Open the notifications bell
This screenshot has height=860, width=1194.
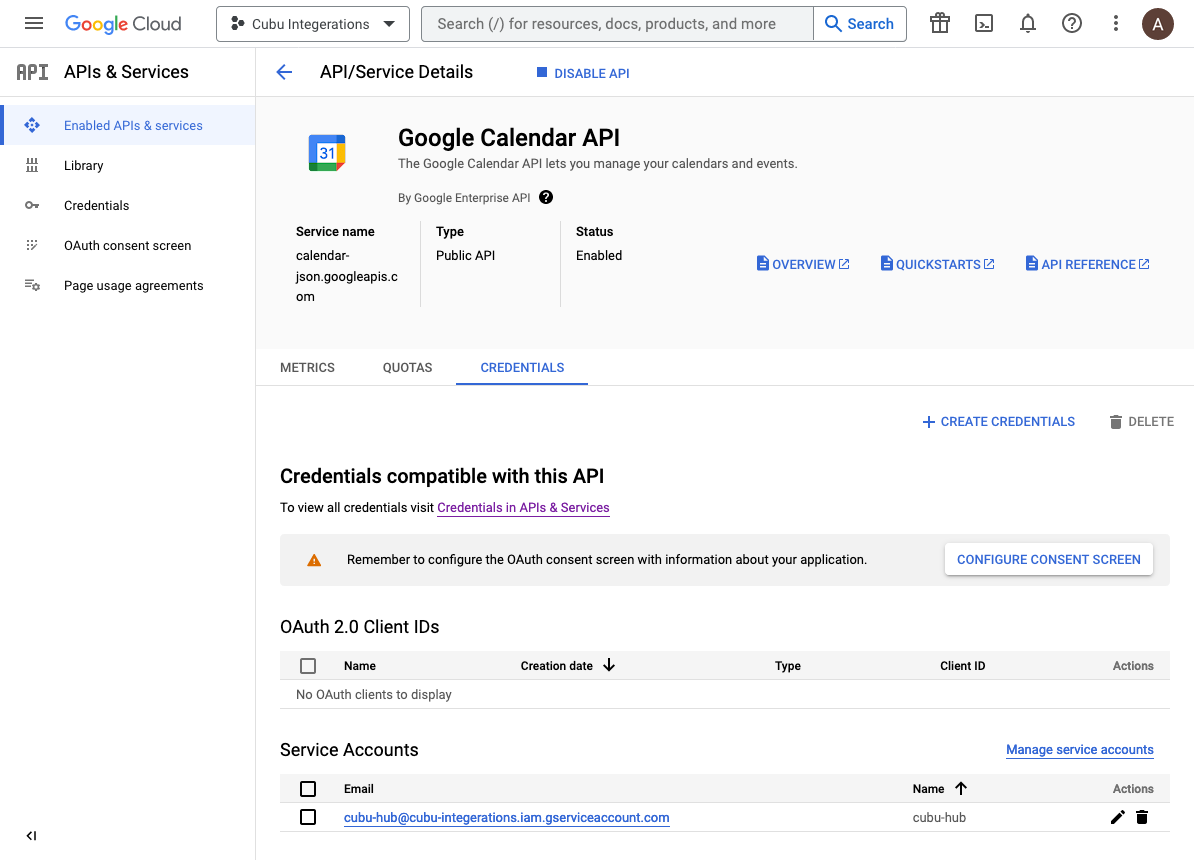1028,24
